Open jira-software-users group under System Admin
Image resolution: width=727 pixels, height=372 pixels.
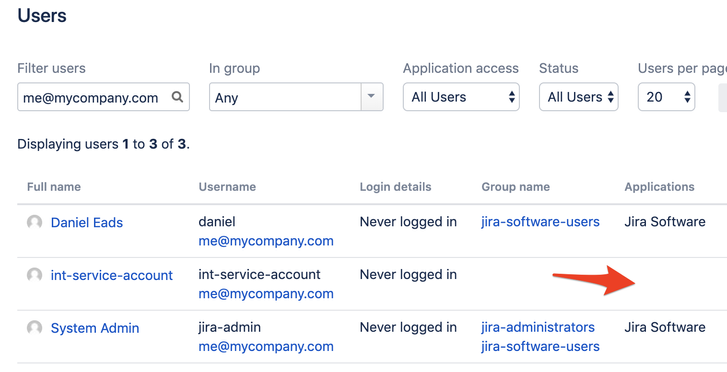tap(540, 346)
